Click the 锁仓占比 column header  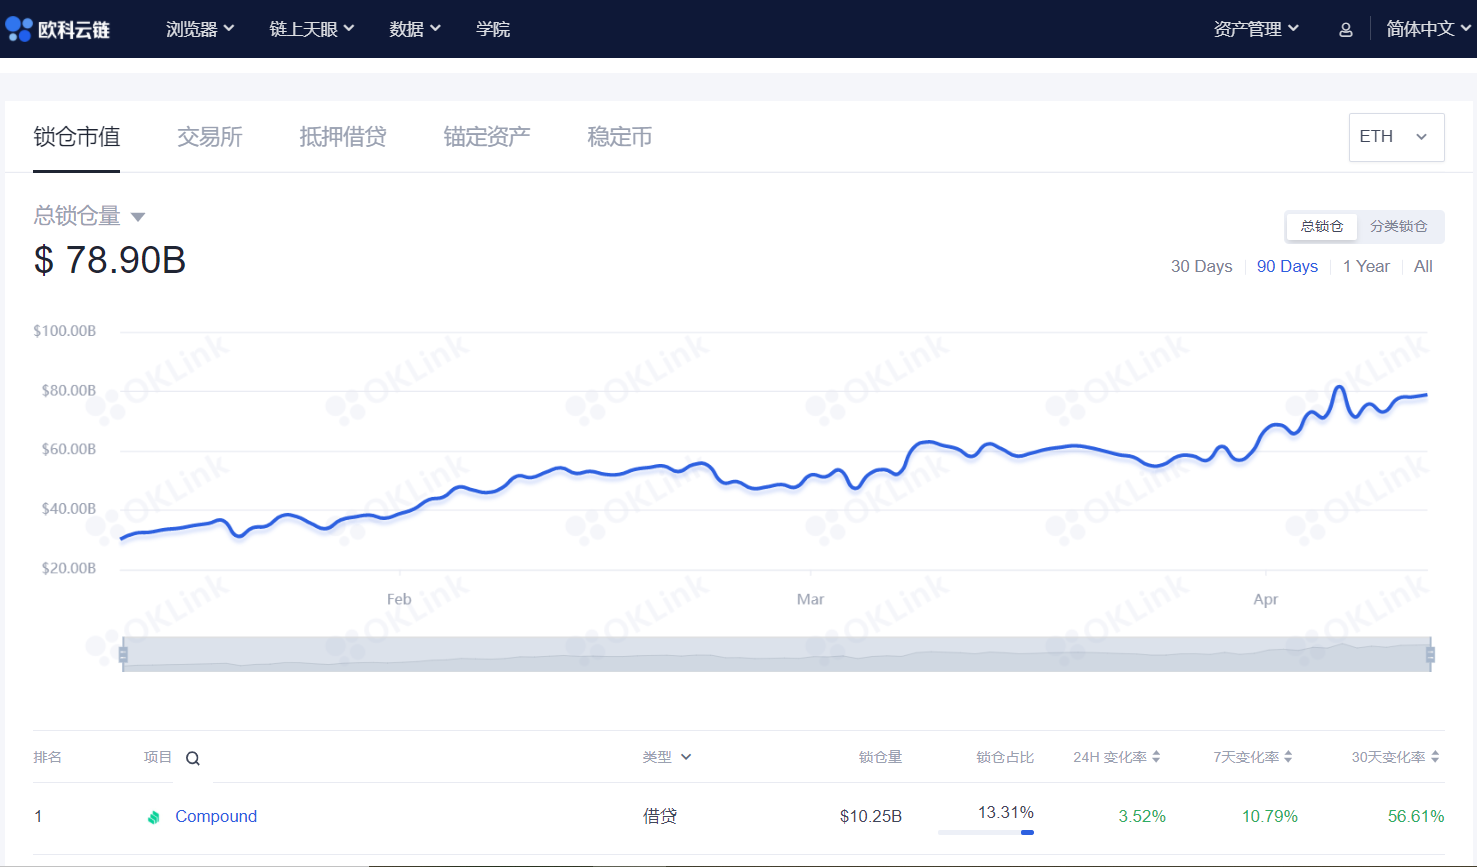[1005, 757]
